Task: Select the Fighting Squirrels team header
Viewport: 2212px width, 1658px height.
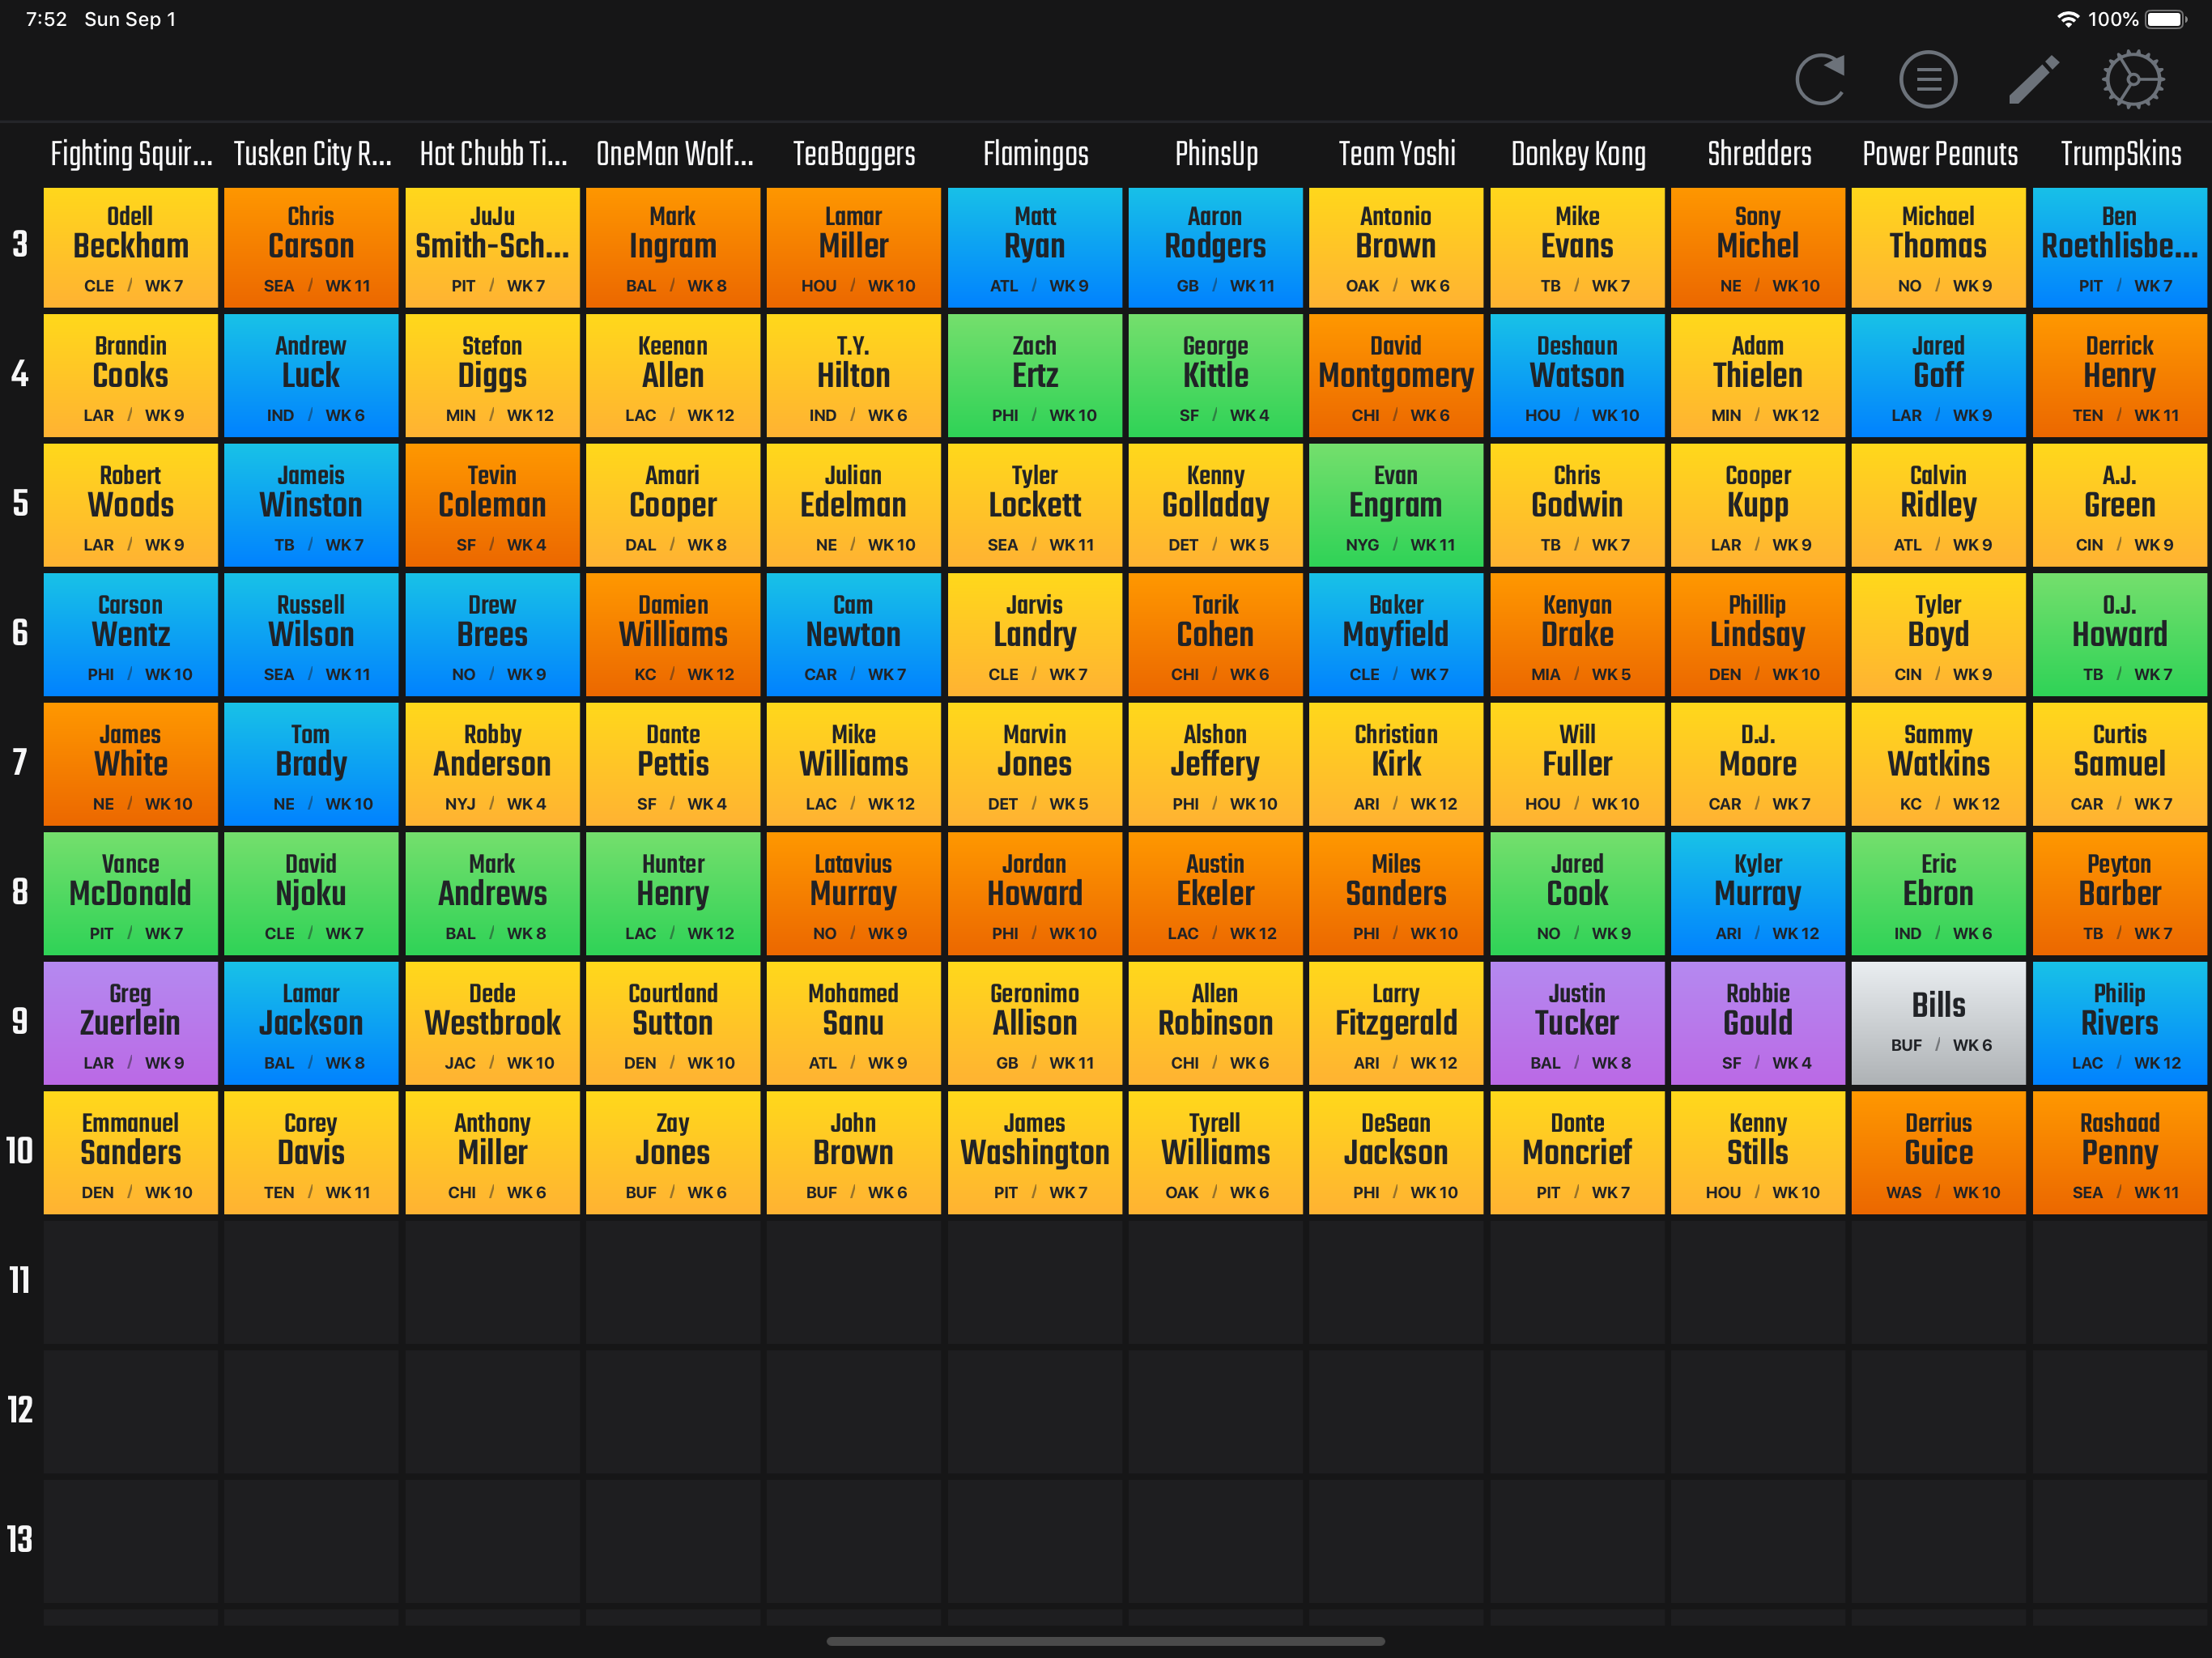Action: click(131, 154)
